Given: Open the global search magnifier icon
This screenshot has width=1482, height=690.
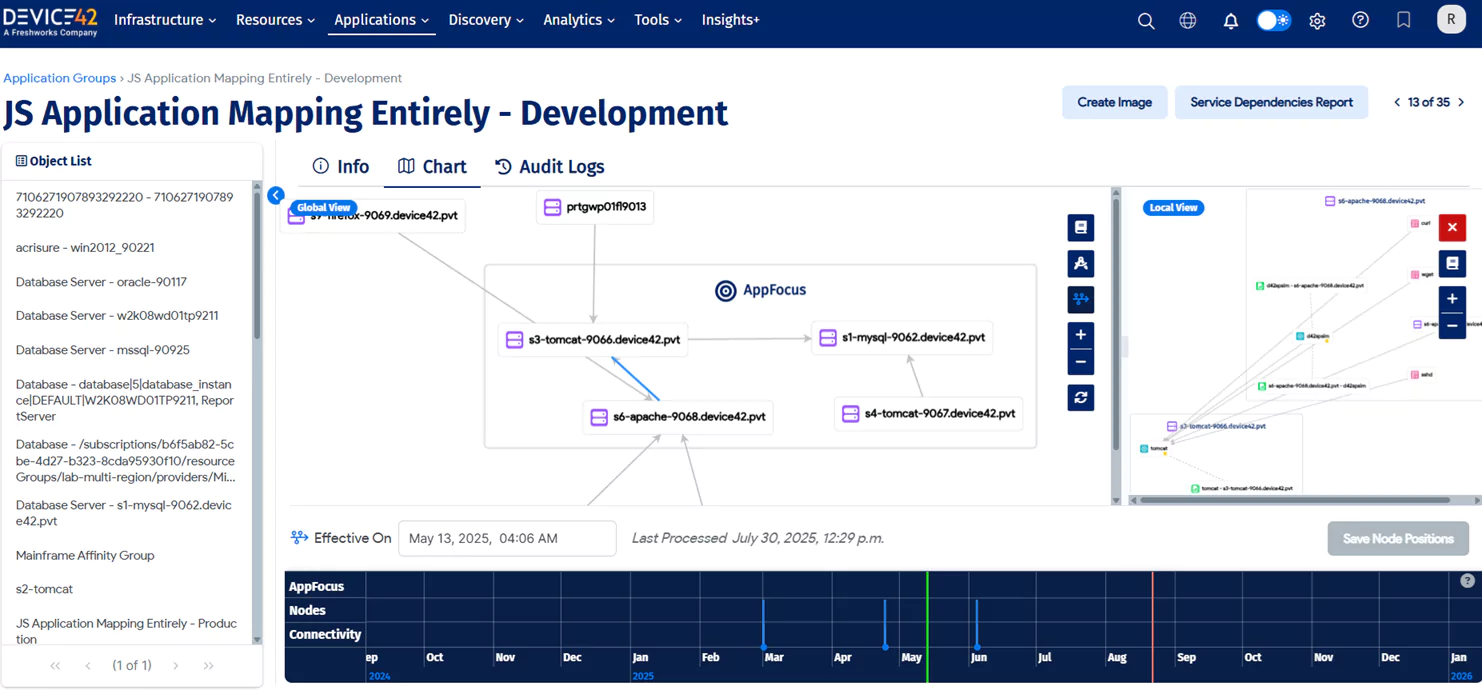Looking at the screenshot, I should pyautogui.click(x=1146, y=21).
